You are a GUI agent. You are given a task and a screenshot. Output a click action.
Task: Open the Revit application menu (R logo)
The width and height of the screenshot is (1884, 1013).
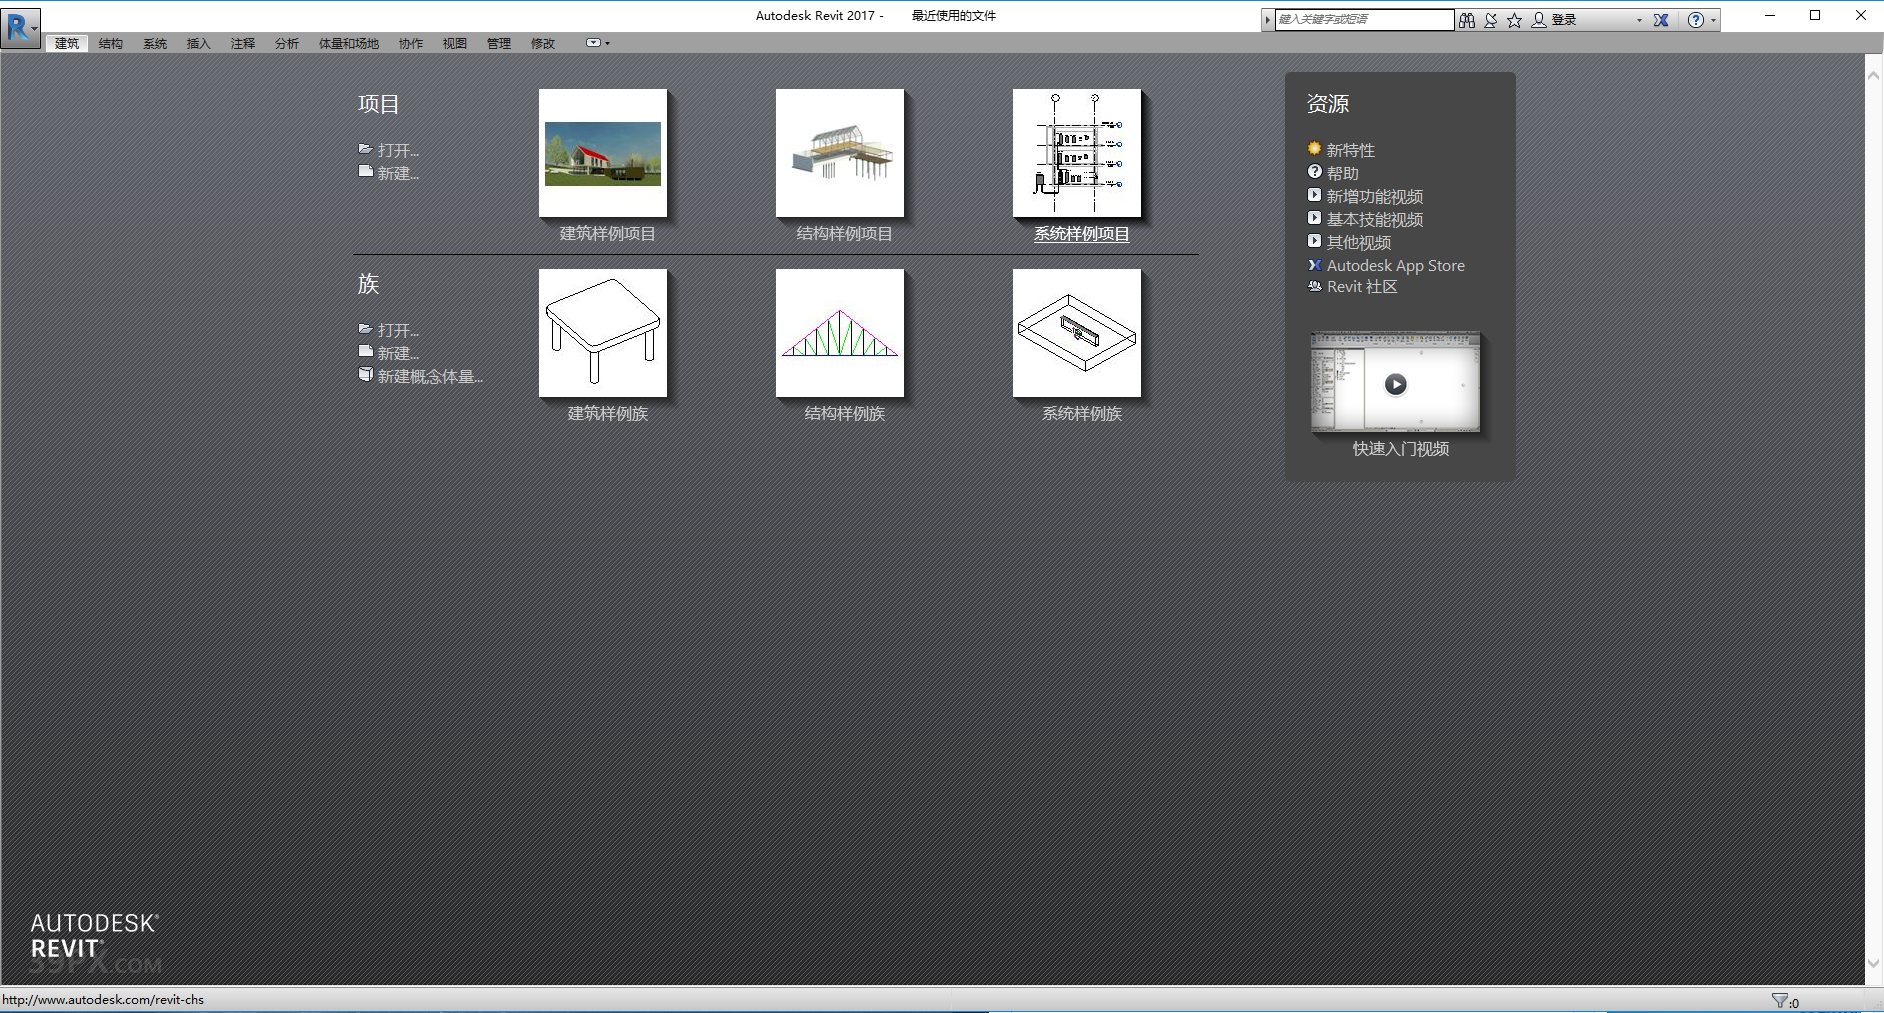(x=21, y=27)
